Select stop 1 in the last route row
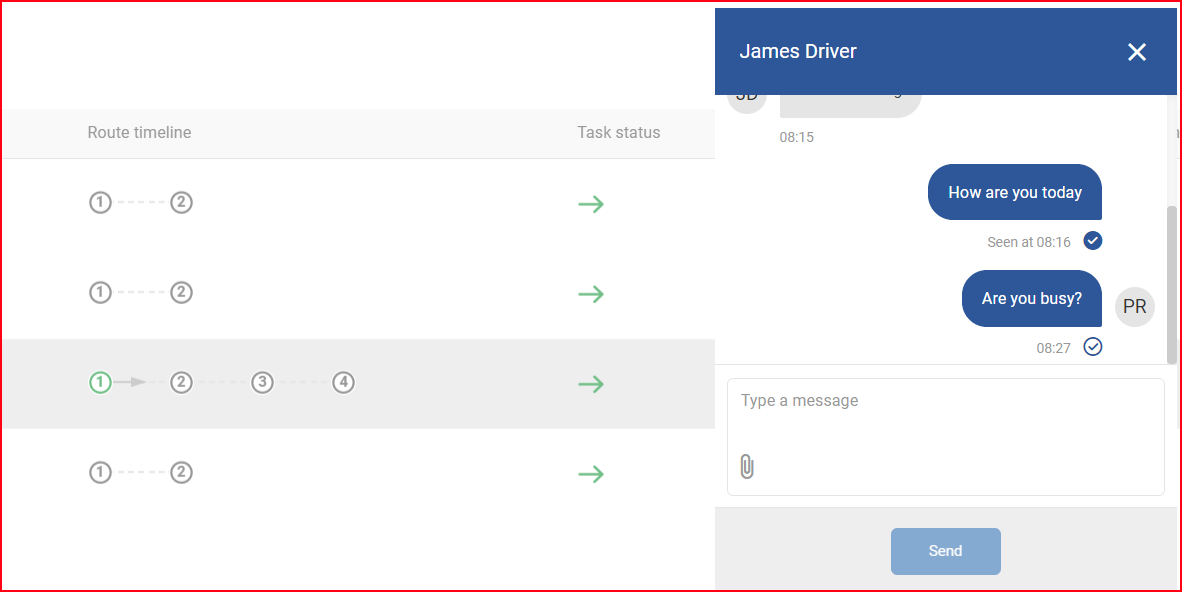The image size is (1182, 592). (x=100, y=473)
